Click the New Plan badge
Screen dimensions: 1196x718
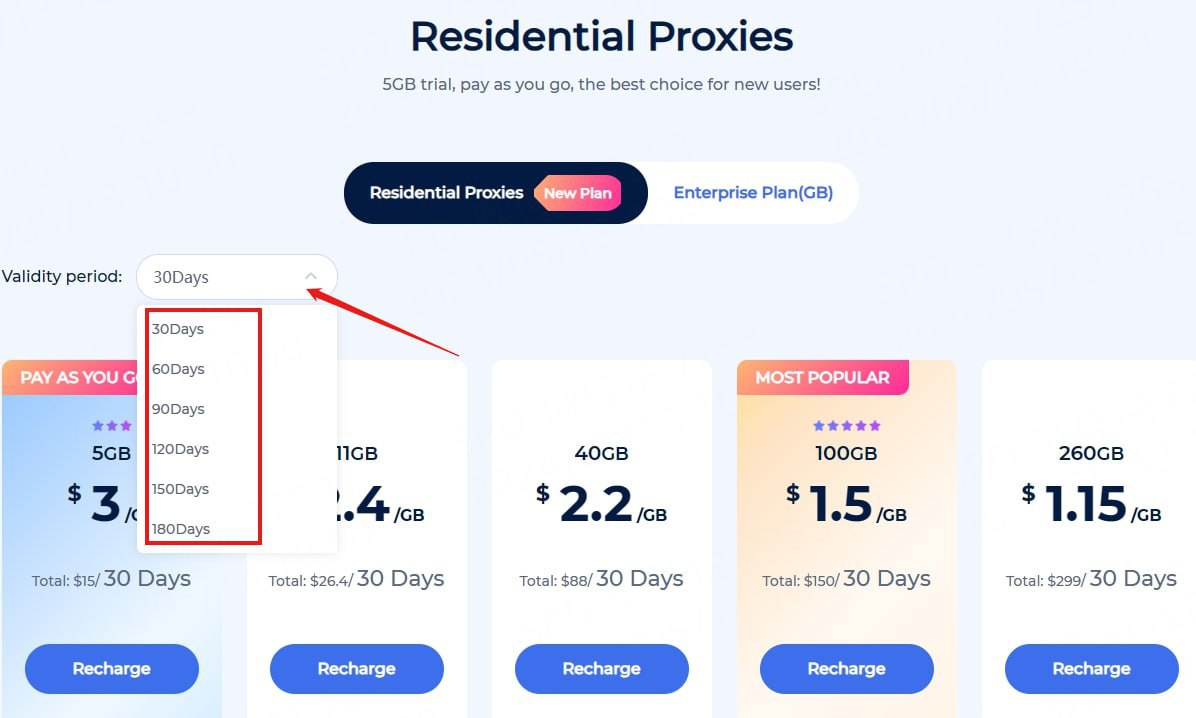577,193
